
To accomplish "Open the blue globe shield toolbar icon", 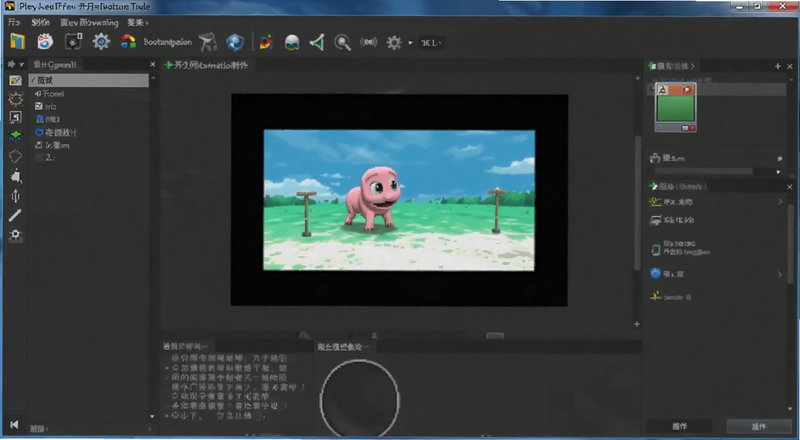I will [235, 42].
